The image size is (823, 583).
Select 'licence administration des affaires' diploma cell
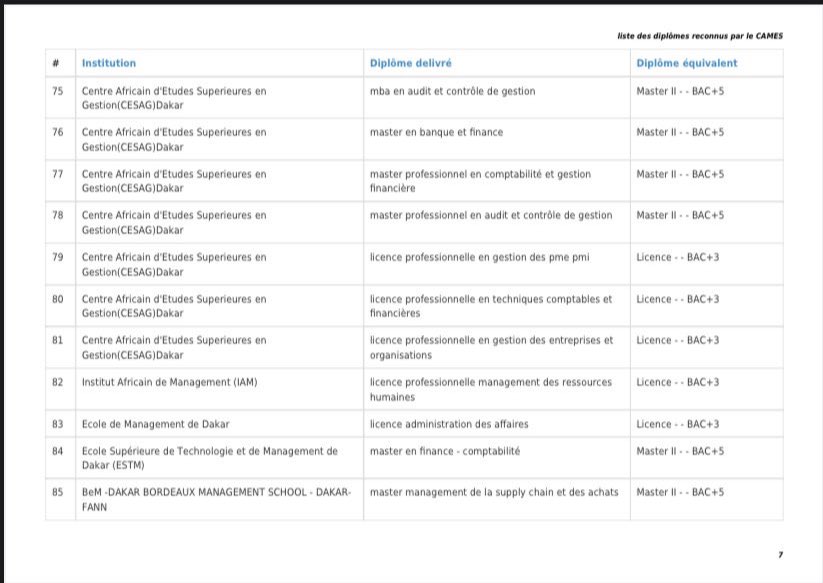449,424
